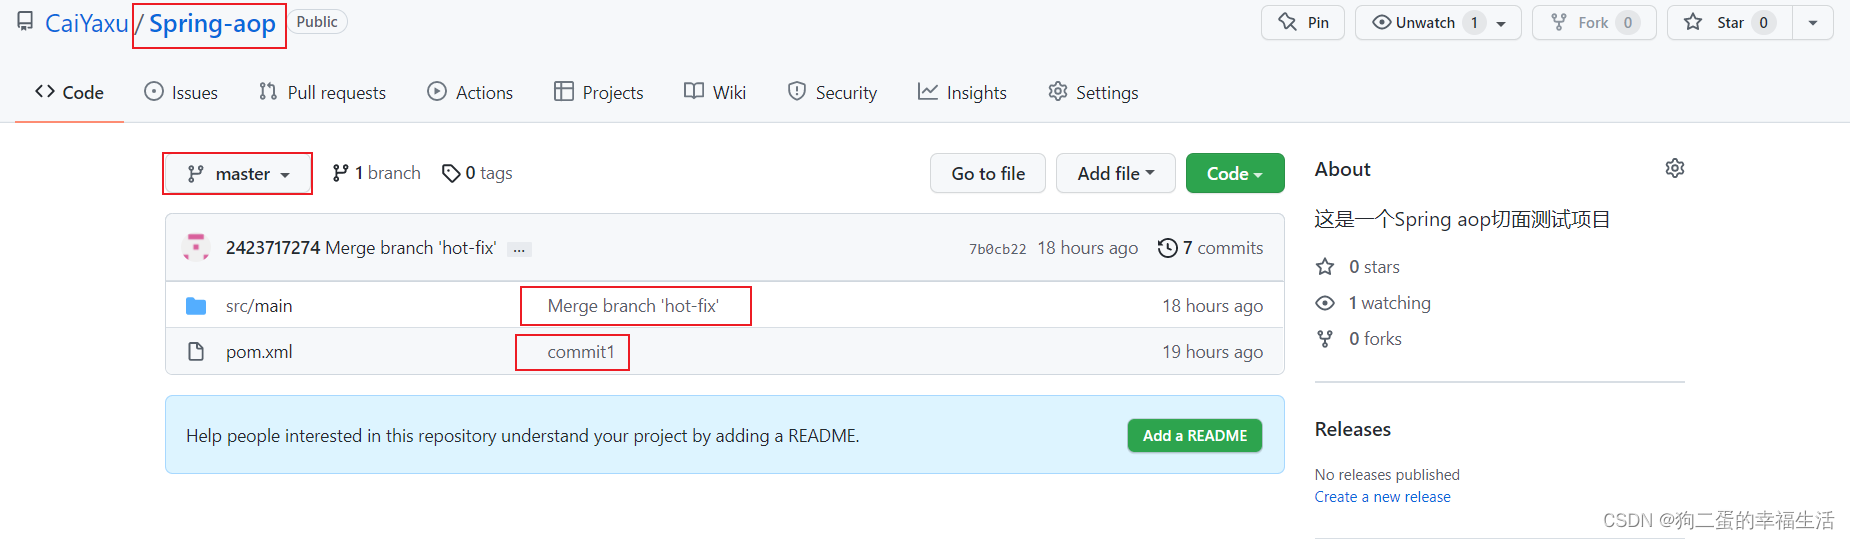The height and width of the screenshot is (540, 1850).
Task: View the 1 branch link
Action: tap(376, 173)
